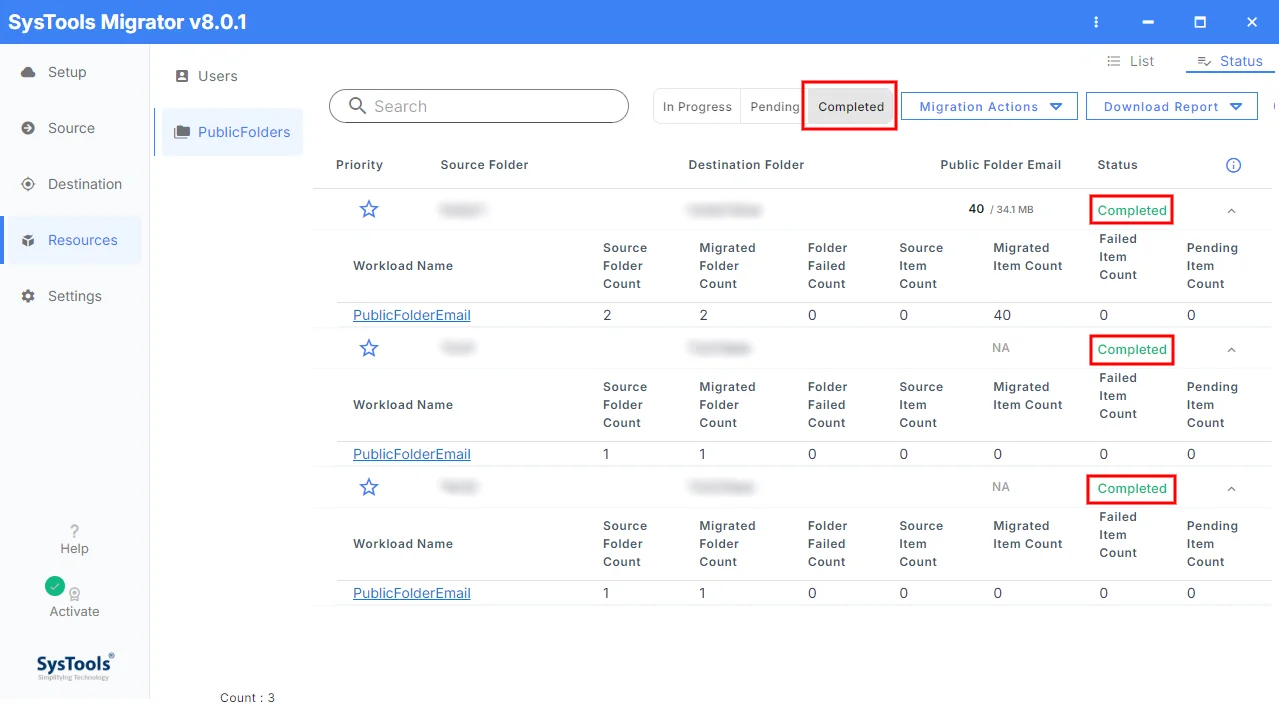This screenshot has width=1279, height=720.
Task: Click the arrow icon beside Source
Action: [x=28, y=128]
